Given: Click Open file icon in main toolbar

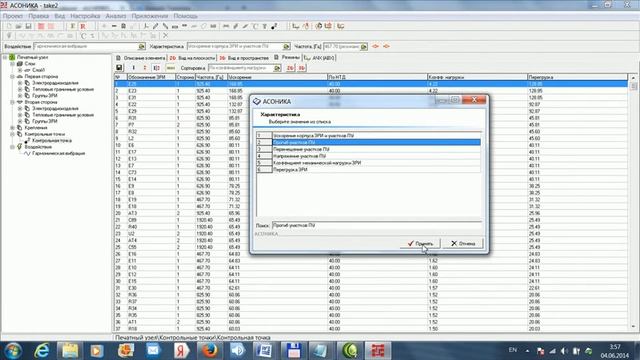Looking at the screenshot, I should [x=19, y=26].
